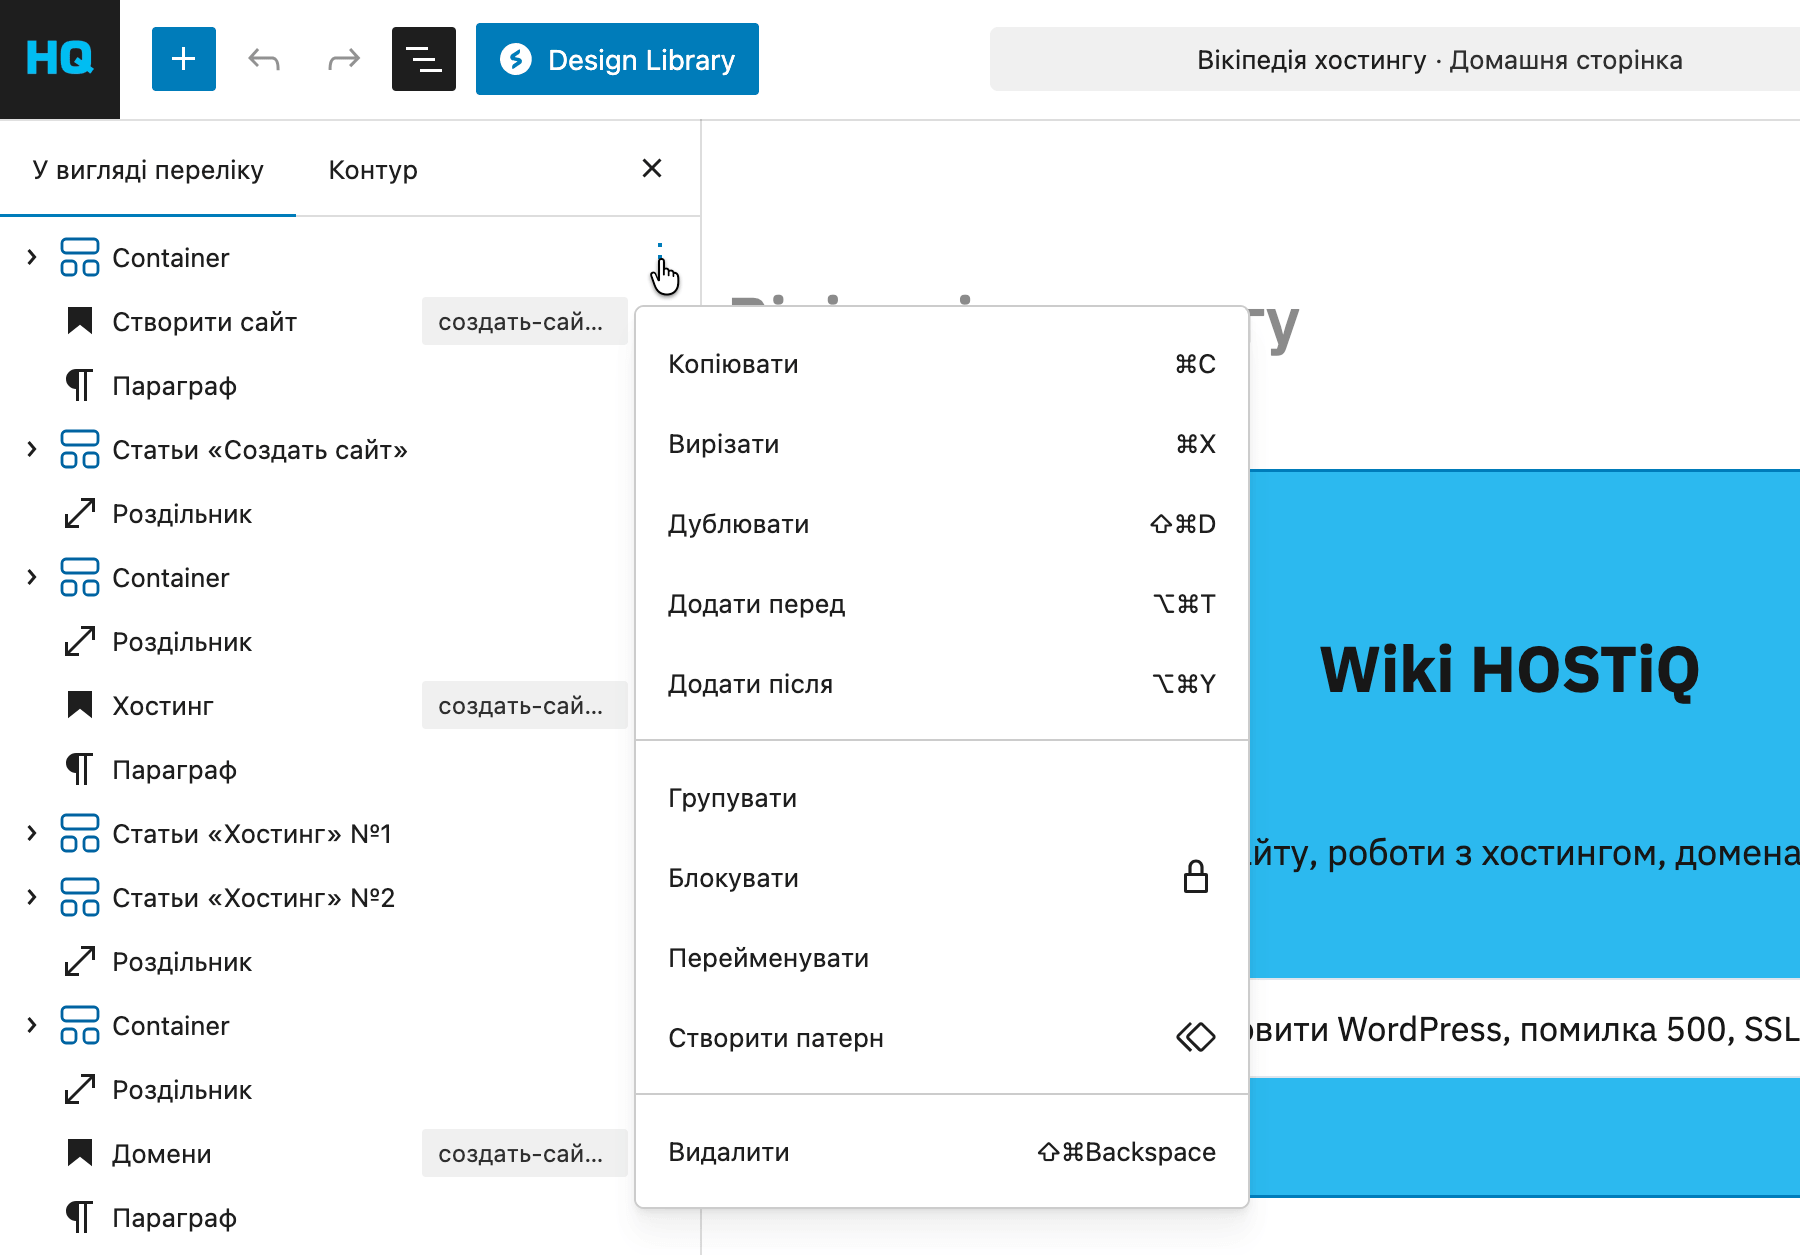Viewport: 1800px width, 1255px height.
Task: Click the icon of the Container below the first Роздільник
Action: [x=80, y=577]
